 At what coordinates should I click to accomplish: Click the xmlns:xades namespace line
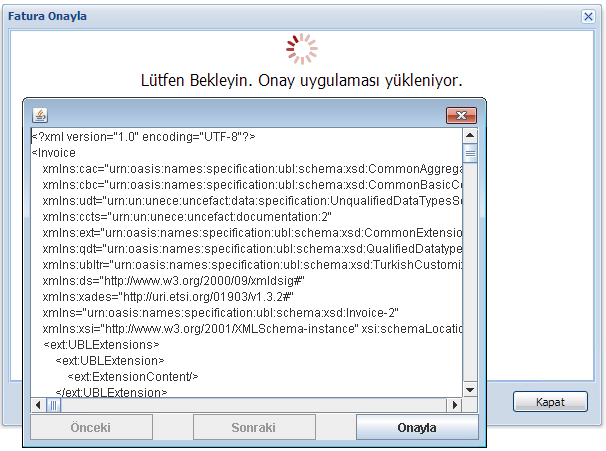(164, 297)
